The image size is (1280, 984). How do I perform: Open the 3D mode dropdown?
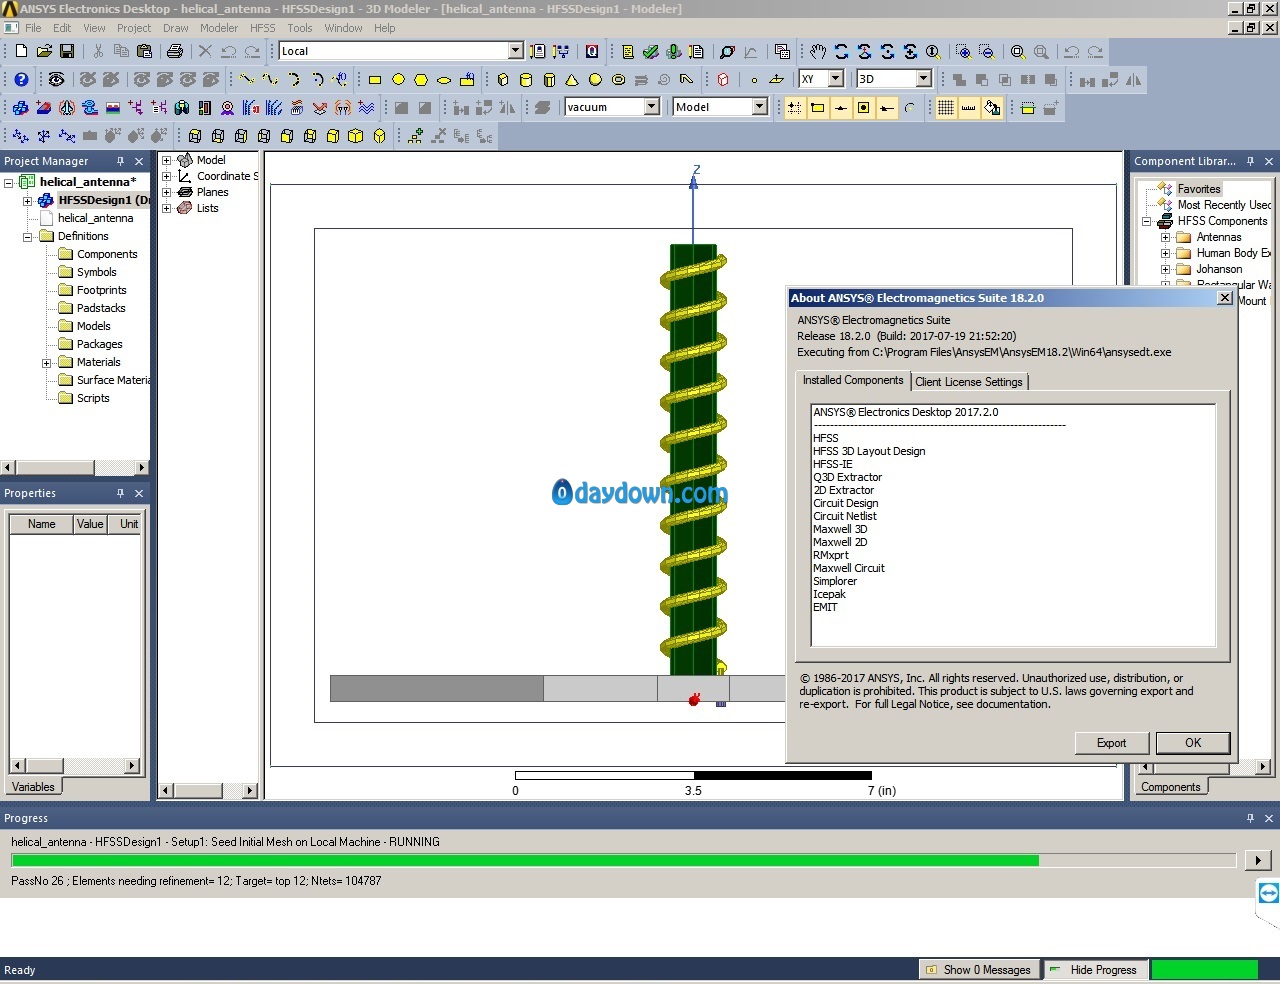pos(924,79)
